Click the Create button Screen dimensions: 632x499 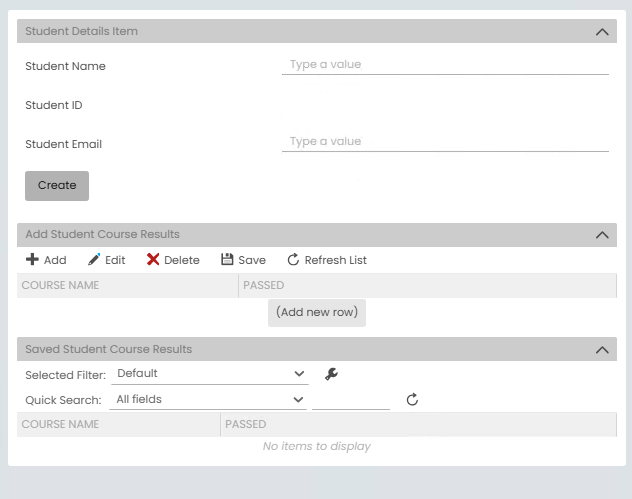point(57,186)
